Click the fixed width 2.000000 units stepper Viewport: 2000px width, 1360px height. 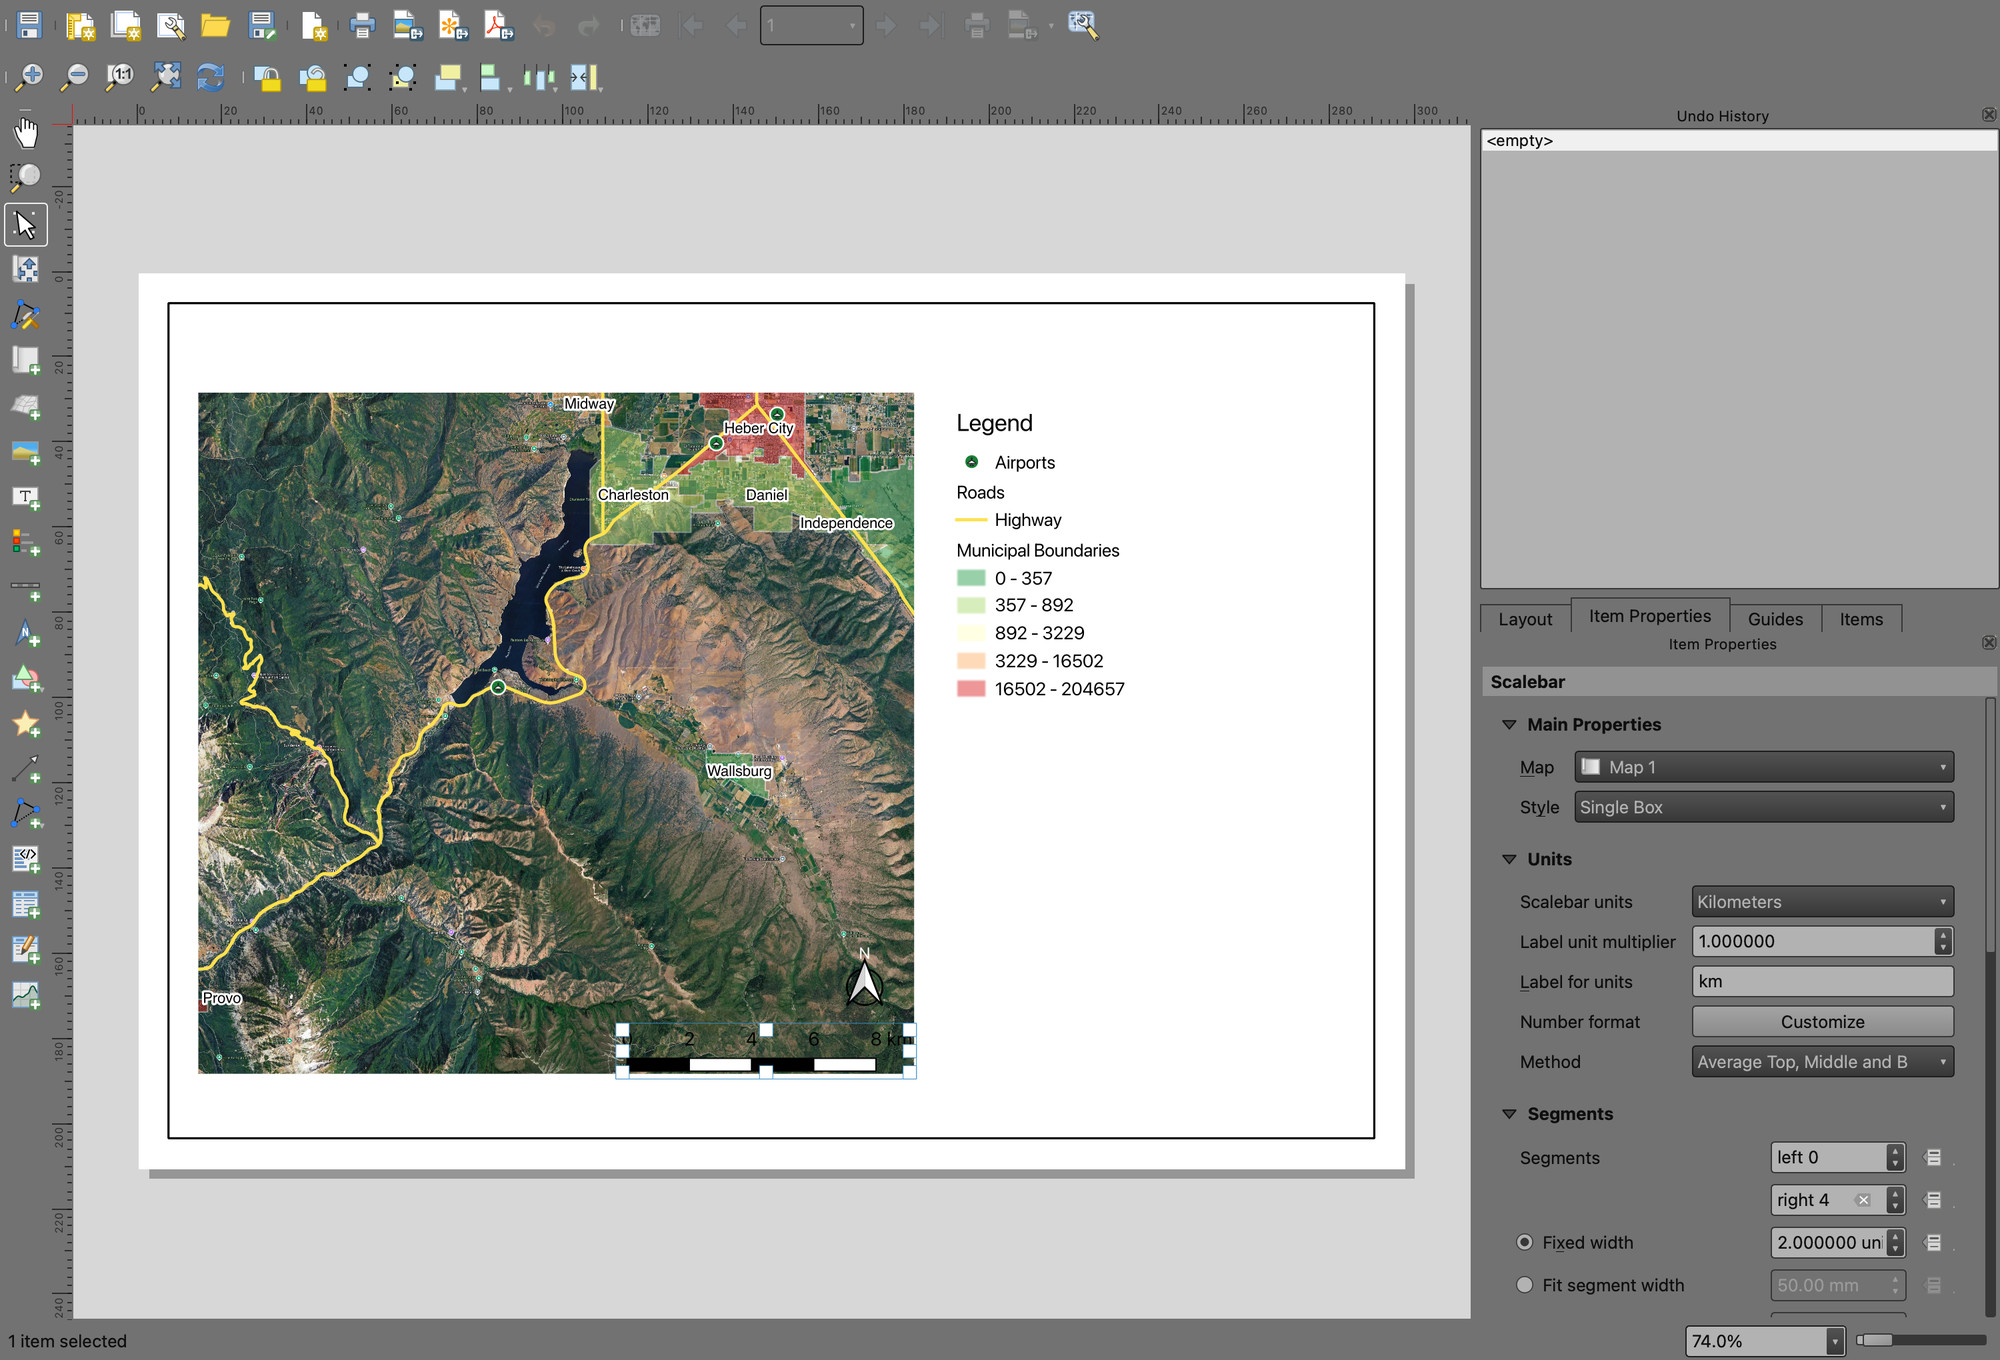point(1895,1242)
